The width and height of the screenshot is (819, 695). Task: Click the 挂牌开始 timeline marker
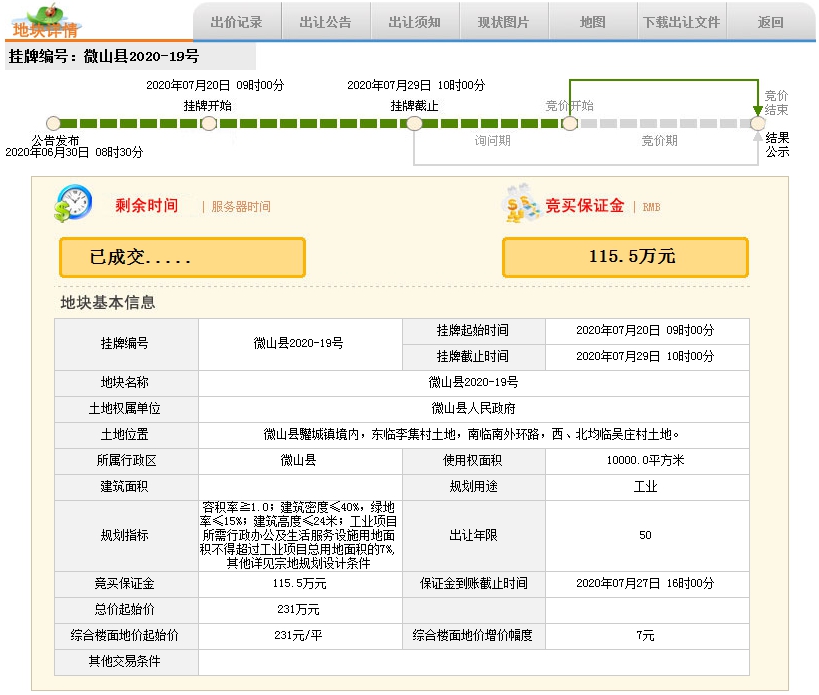(x=209, y=123)
